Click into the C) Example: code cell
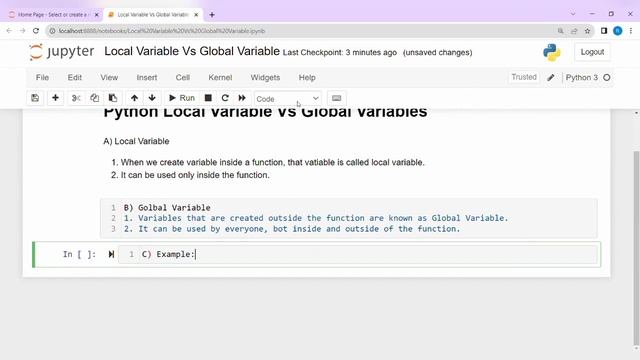The width and height of the screenshot is (640, 360). [358, 254]
